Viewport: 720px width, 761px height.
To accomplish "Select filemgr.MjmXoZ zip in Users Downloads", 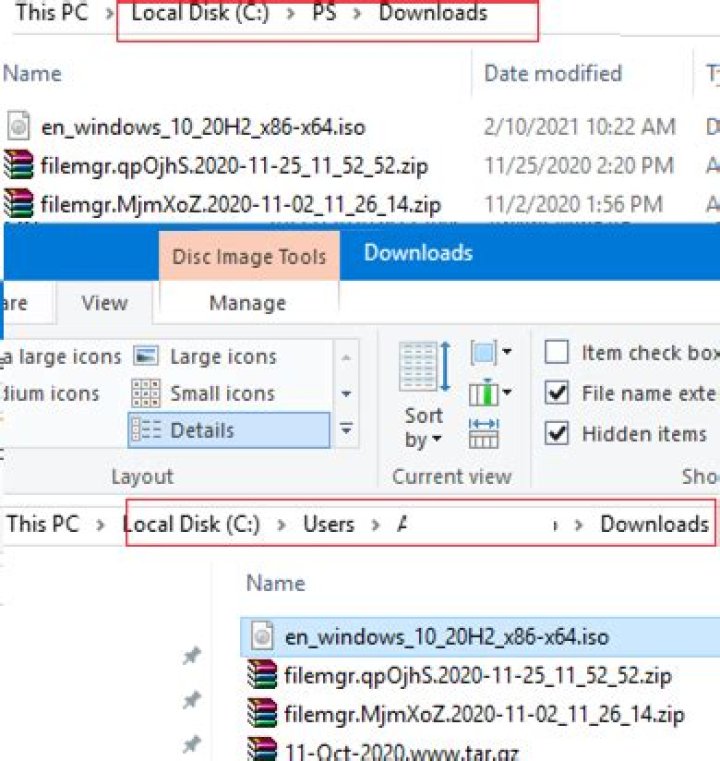I will tap(484, 714).
